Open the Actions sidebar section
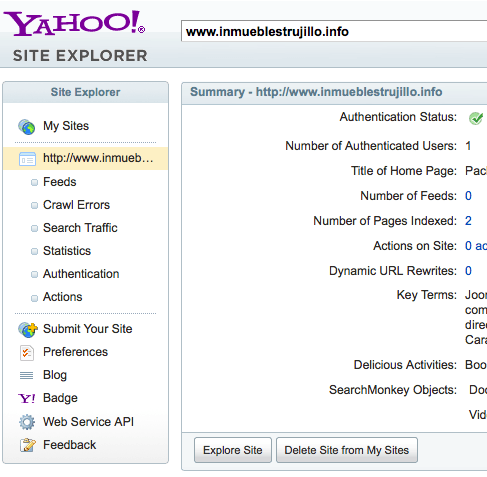This screenshot has width=487, height=477. (x=63, y=297)
